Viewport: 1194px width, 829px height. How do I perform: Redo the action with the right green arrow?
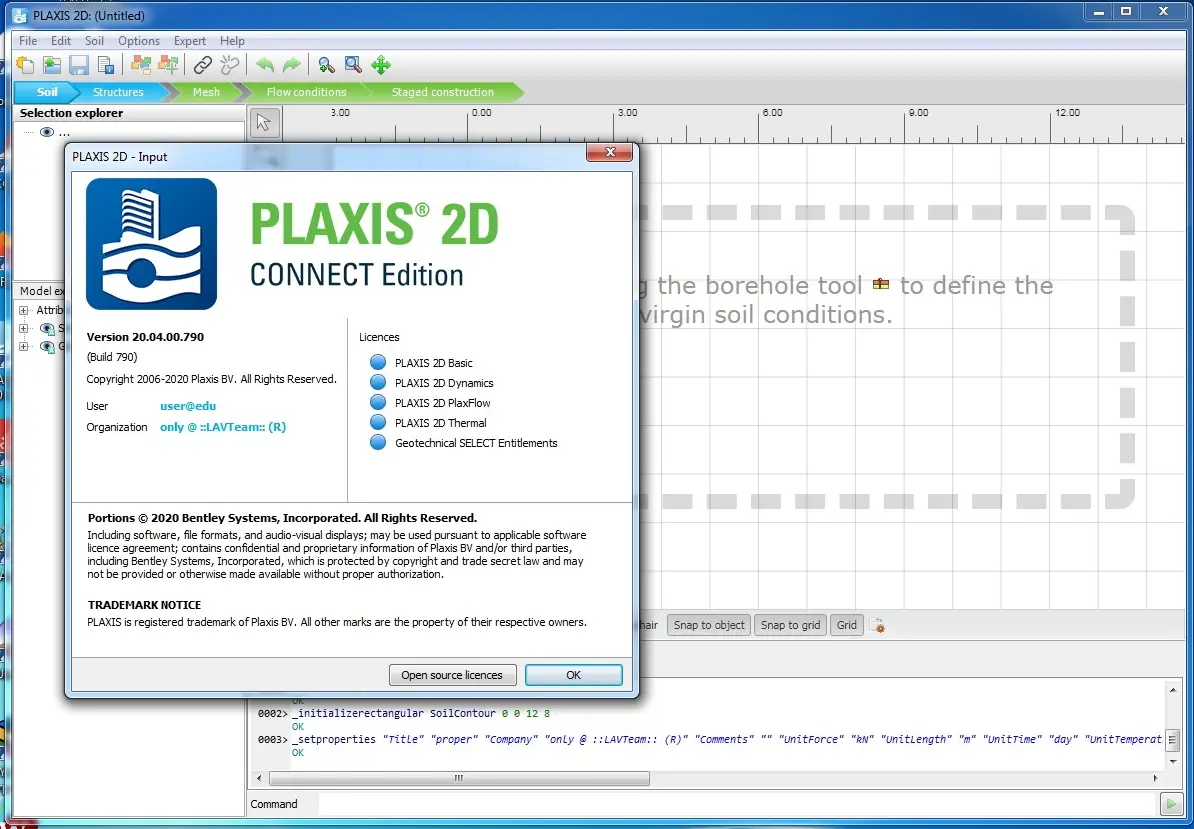click(292, 65)
